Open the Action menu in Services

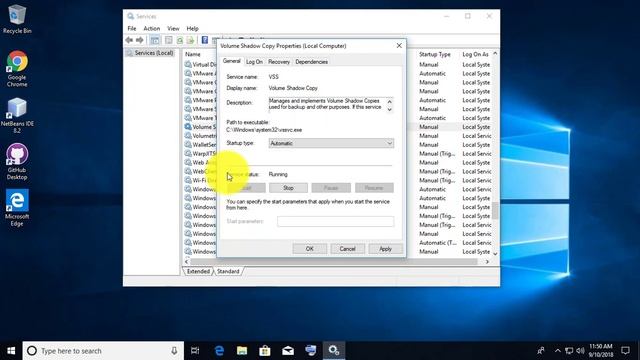coord(151,29)
